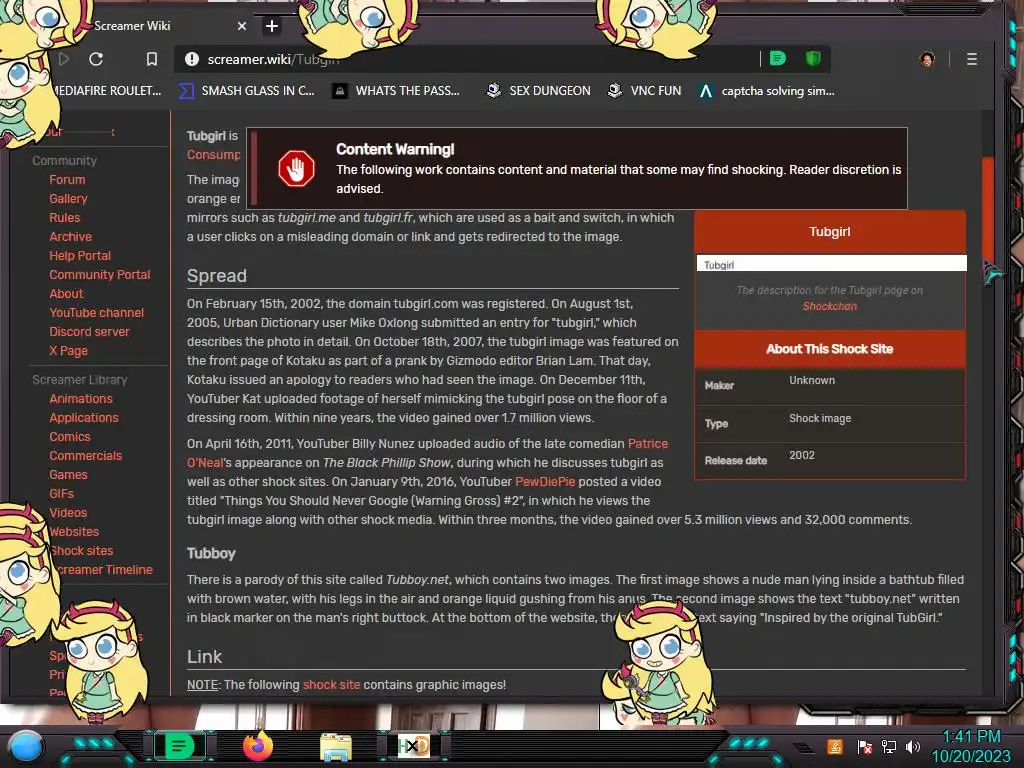
Task: Reload the page with the refresh icon
Action: click(x=96, y=59)
